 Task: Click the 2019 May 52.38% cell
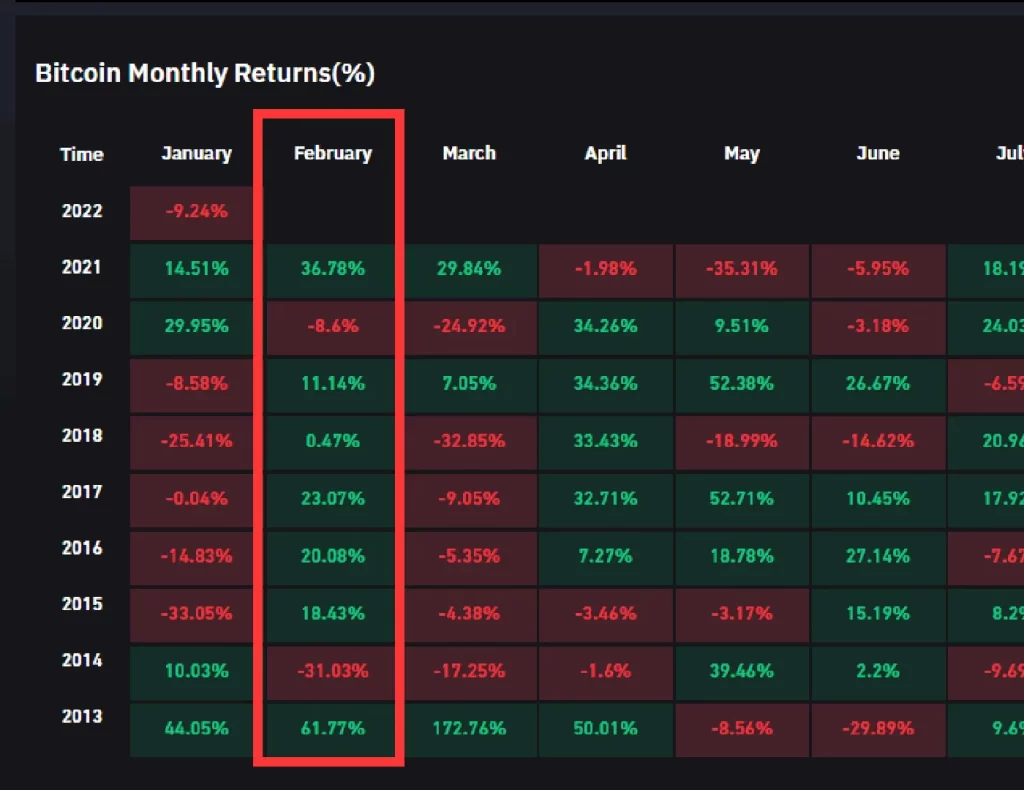[742, 385]
